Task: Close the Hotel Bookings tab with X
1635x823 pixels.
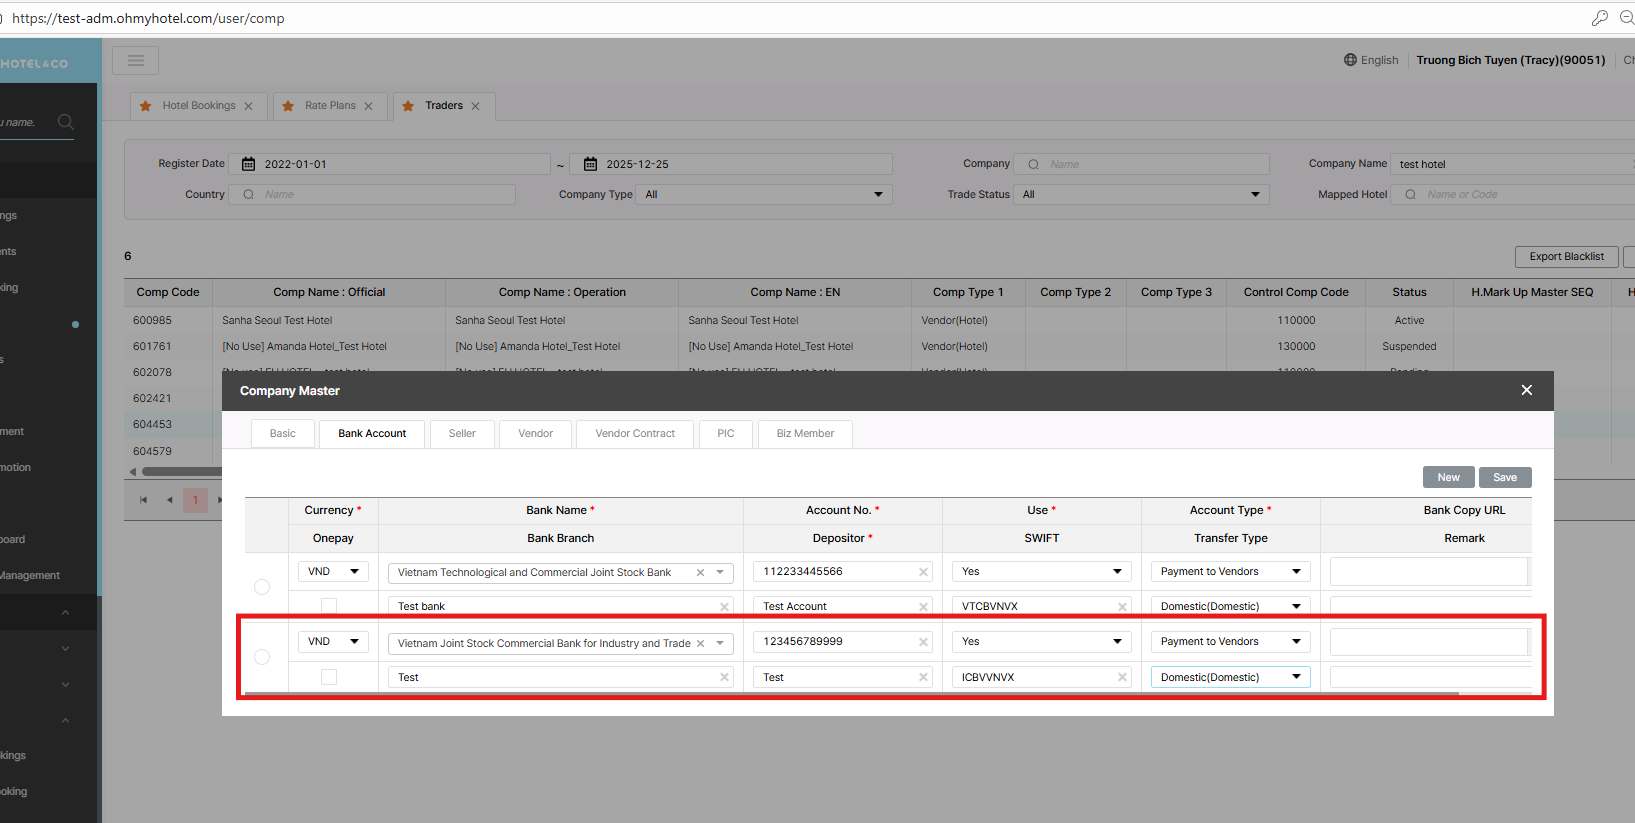Action: [249, 106]
